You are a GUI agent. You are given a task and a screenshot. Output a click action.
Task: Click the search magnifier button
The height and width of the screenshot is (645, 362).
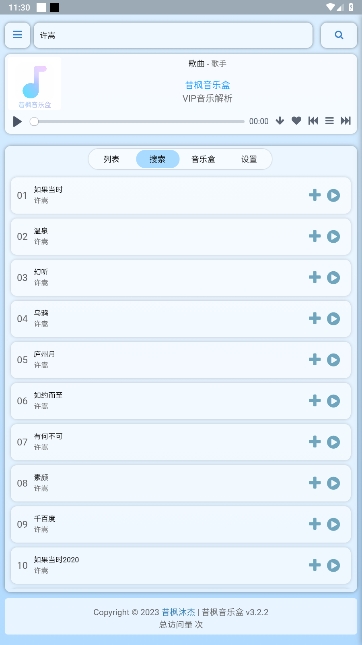pyautogui.click(x=339, y=35)
